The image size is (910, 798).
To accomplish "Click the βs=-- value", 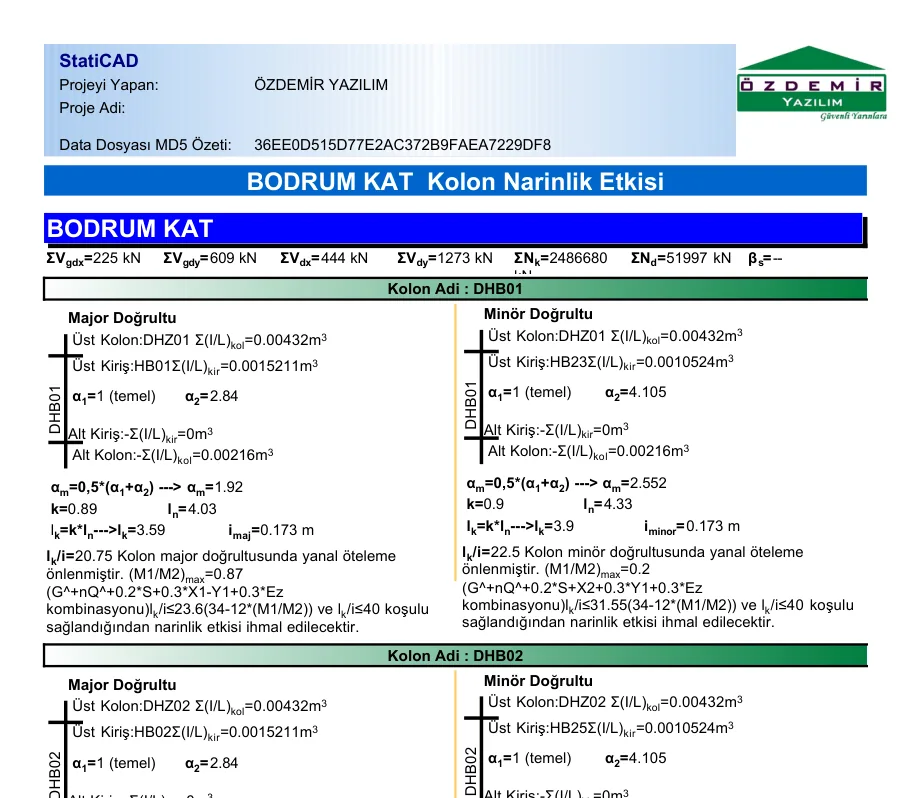I will [x=765, y=259].
